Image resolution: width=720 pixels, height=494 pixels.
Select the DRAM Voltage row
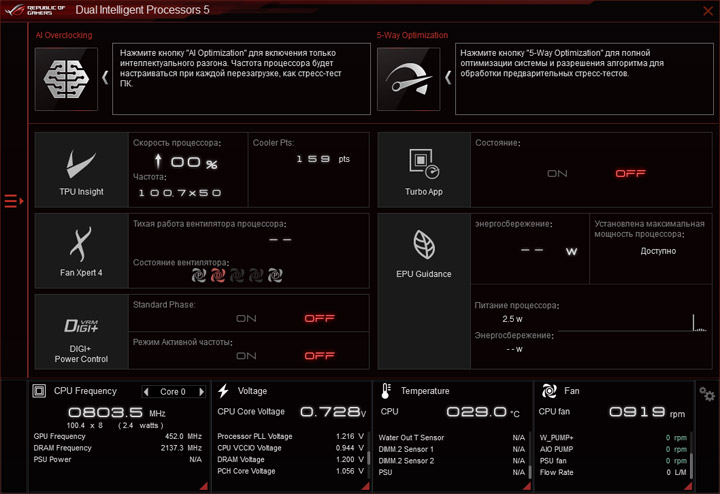(291, 459)
